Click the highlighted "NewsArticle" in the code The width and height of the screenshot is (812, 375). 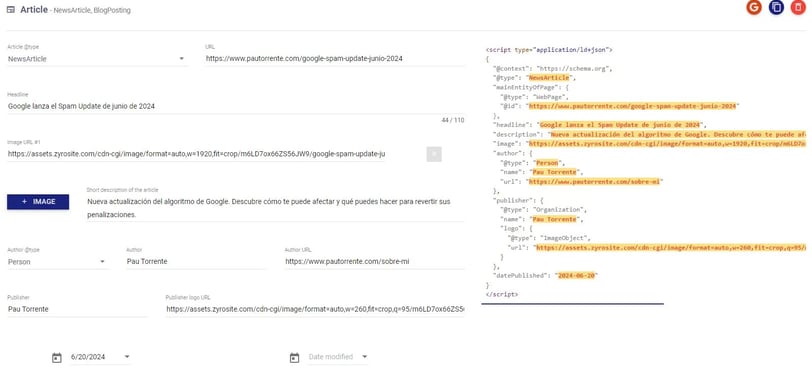pyautogui.click(x=549, y=78)
